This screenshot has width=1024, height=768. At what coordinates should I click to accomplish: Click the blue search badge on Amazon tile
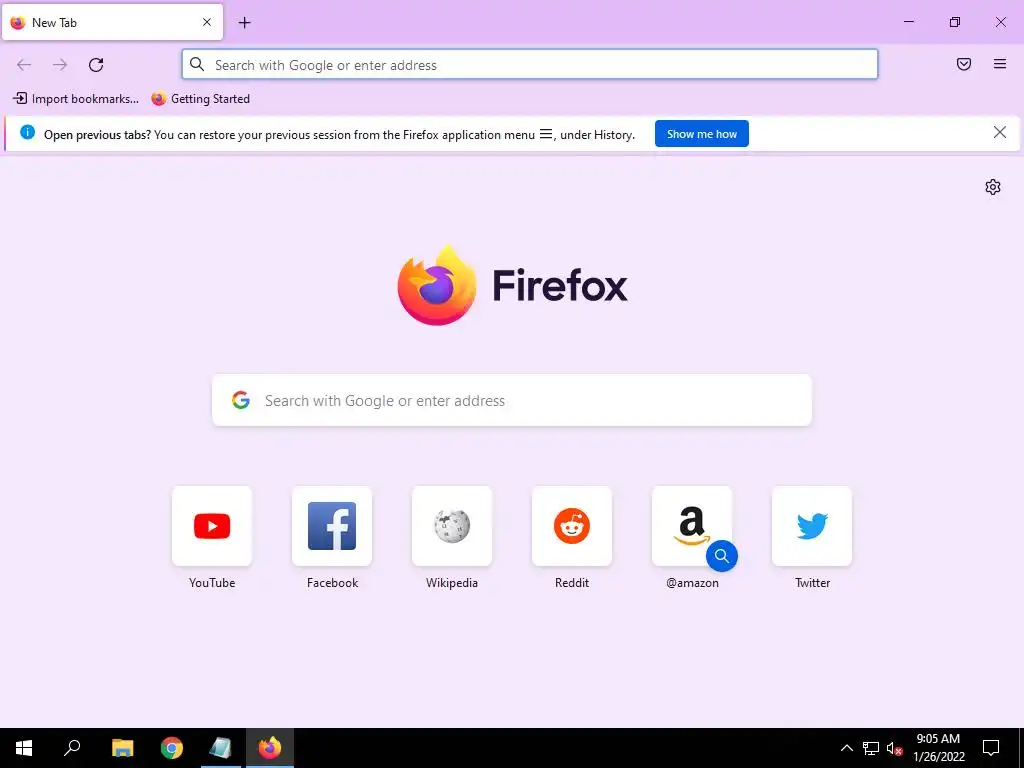[x=722, y=556]
